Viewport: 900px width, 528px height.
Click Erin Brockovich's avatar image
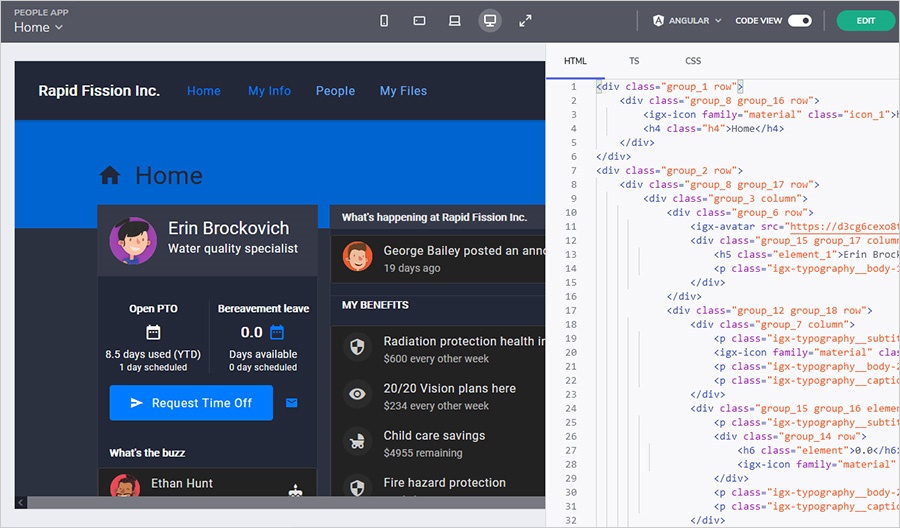pyautogui.click(x=133, y=240)
